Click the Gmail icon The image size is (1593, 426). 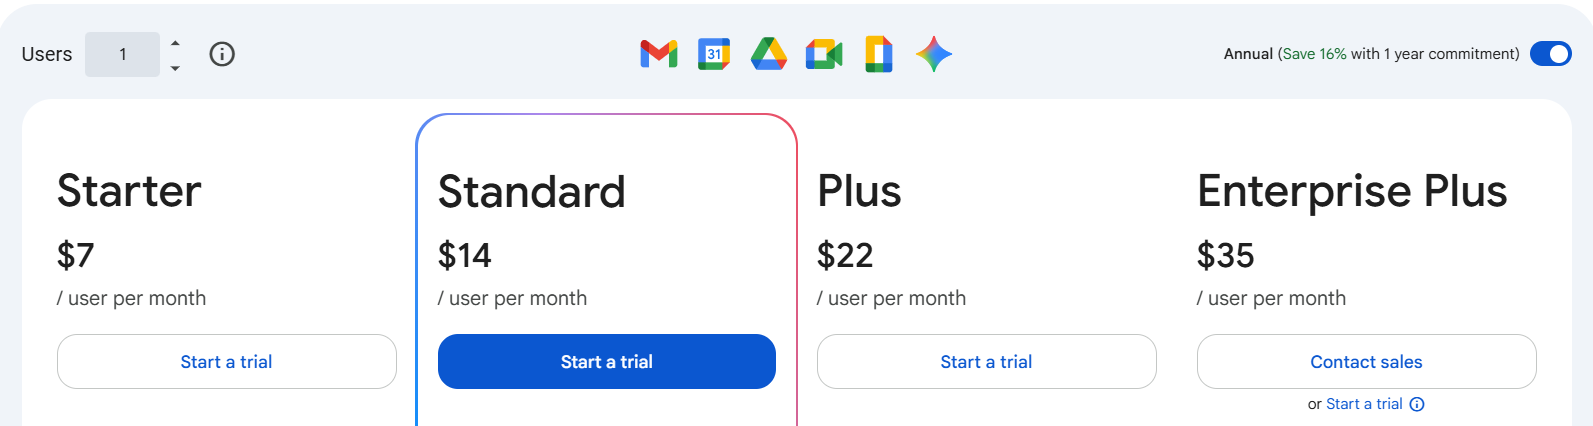tap(659, 54)
